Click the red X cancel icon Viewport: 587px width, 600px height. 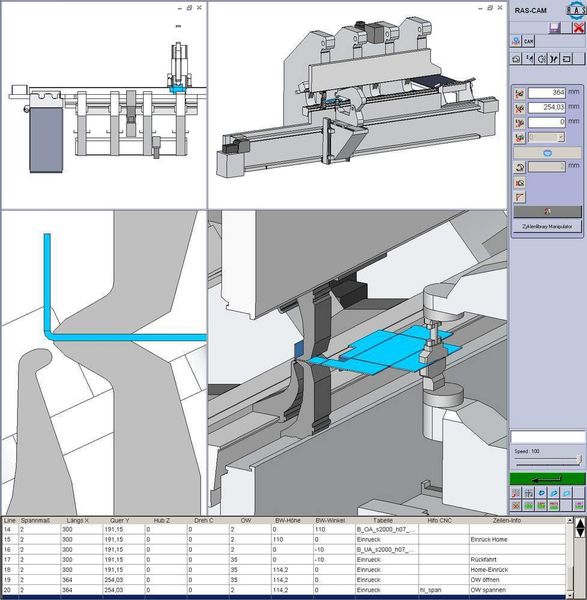[x=578, y=28]
